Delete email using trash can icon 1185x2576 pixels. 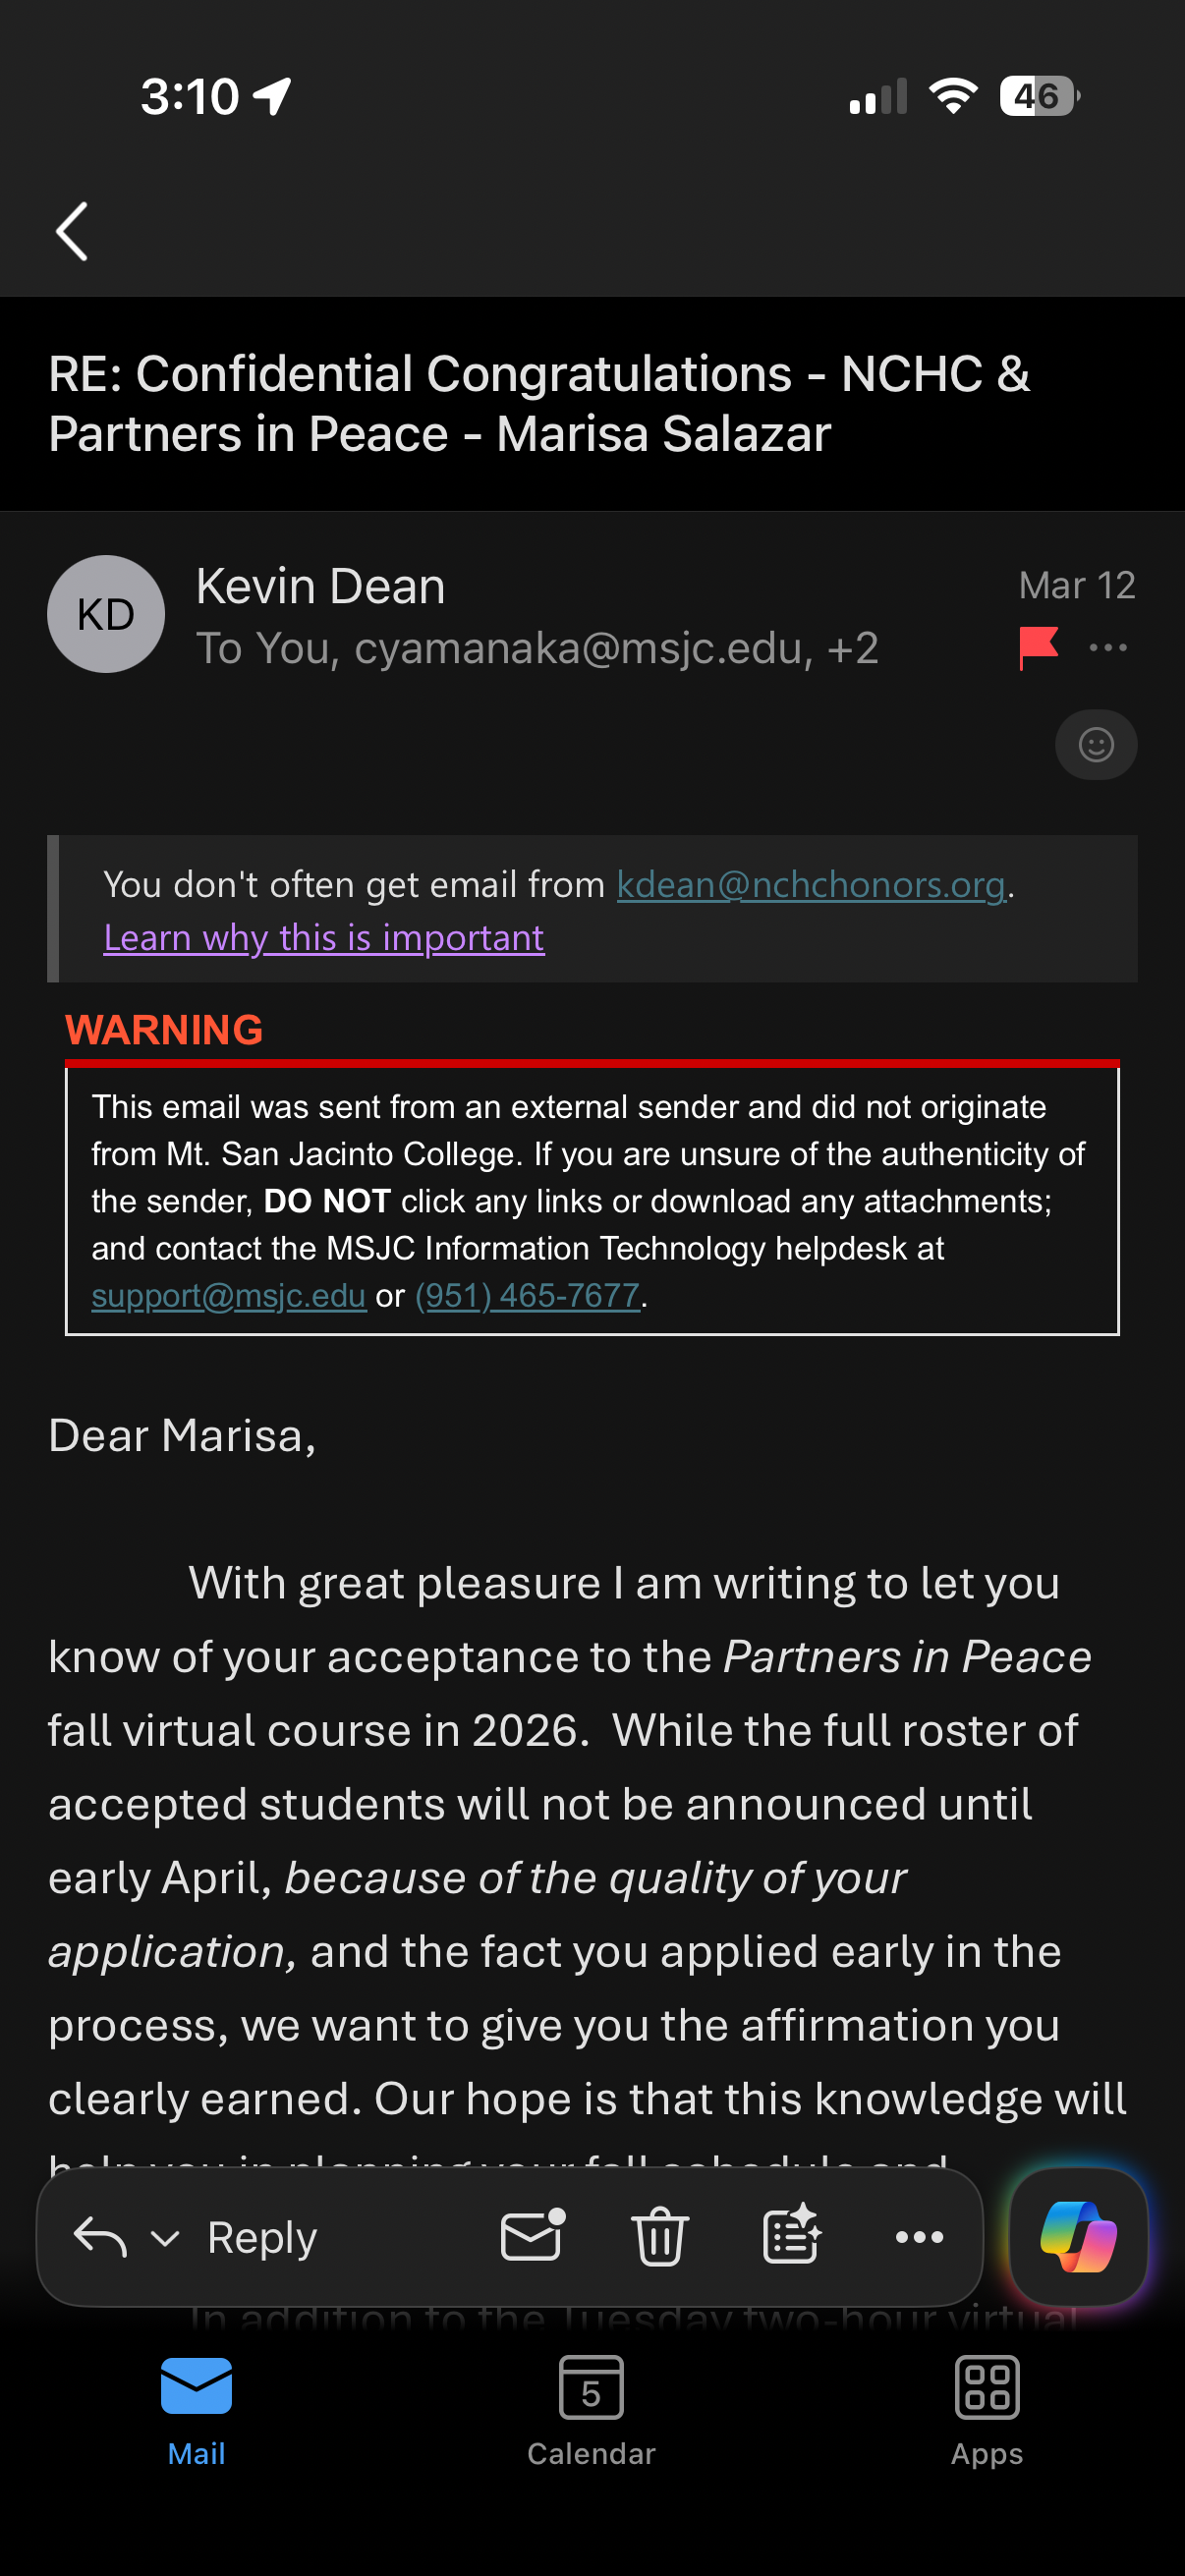(x=660, y=2237)
